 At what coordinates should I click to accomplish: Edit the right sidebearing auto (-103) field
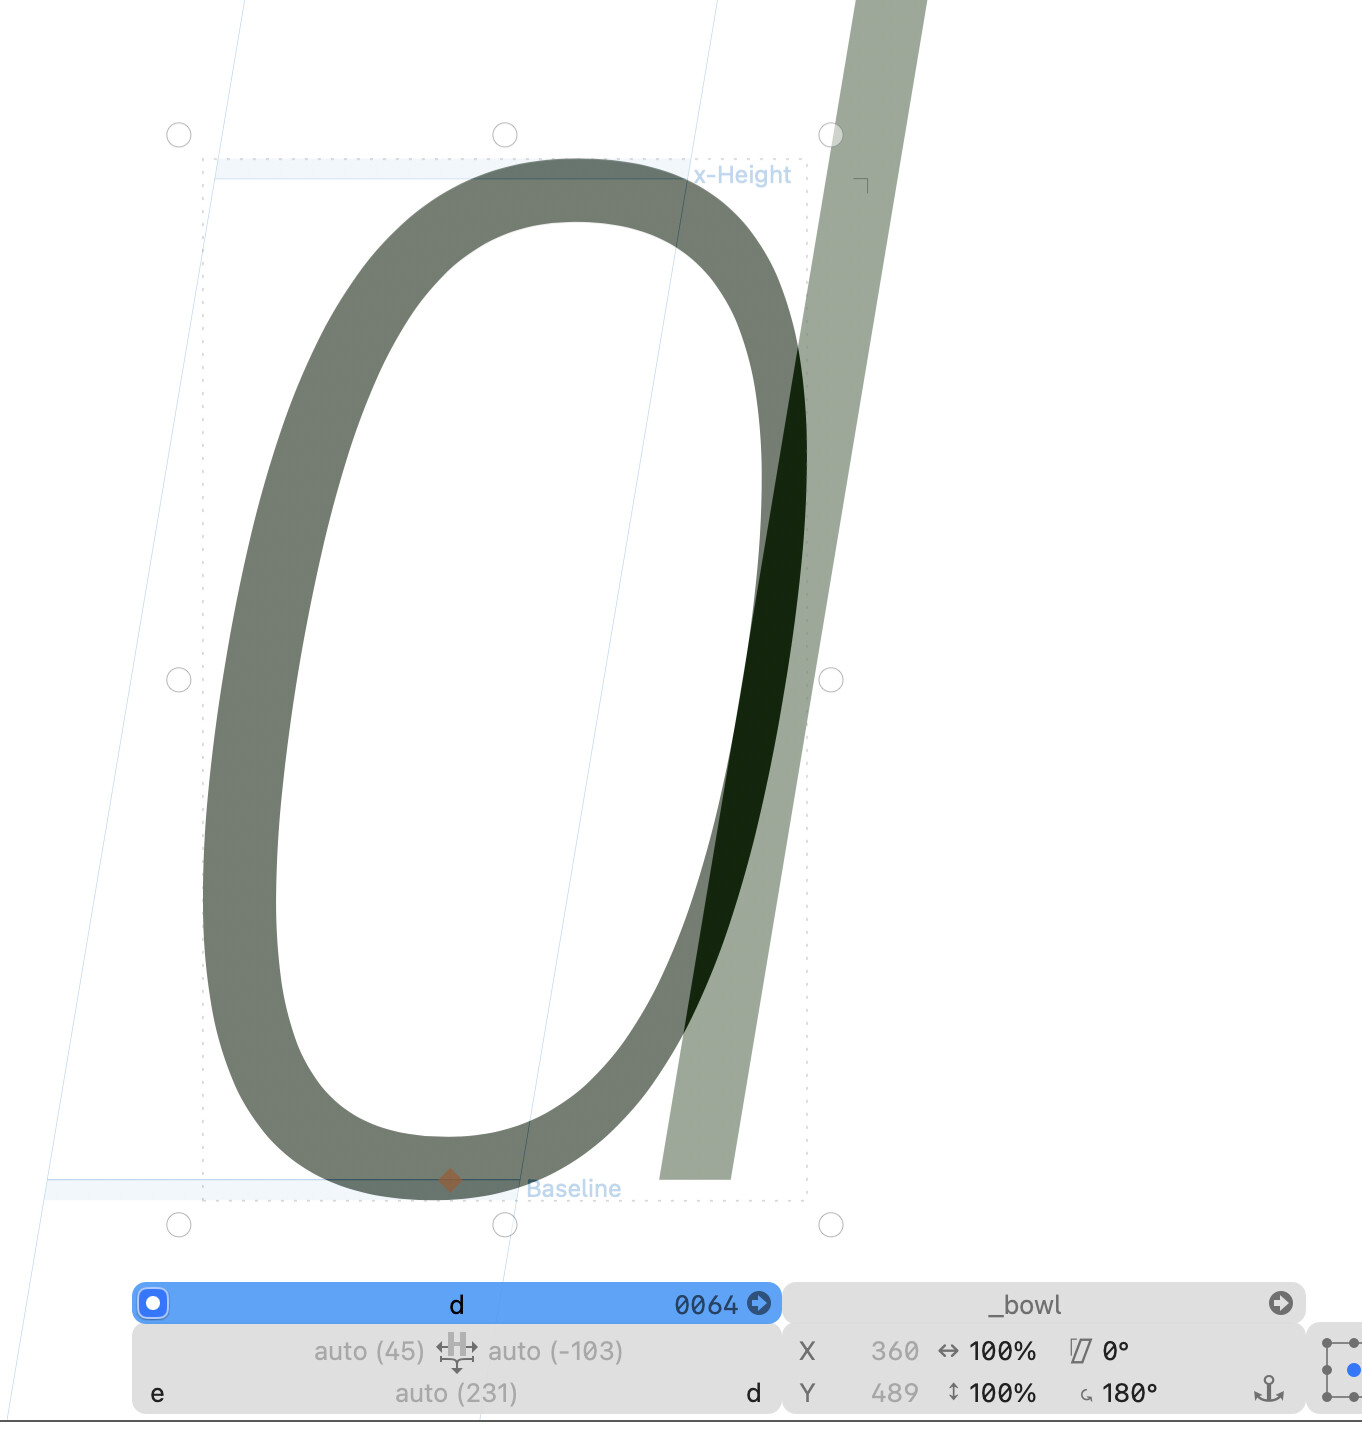point(555,1351)
